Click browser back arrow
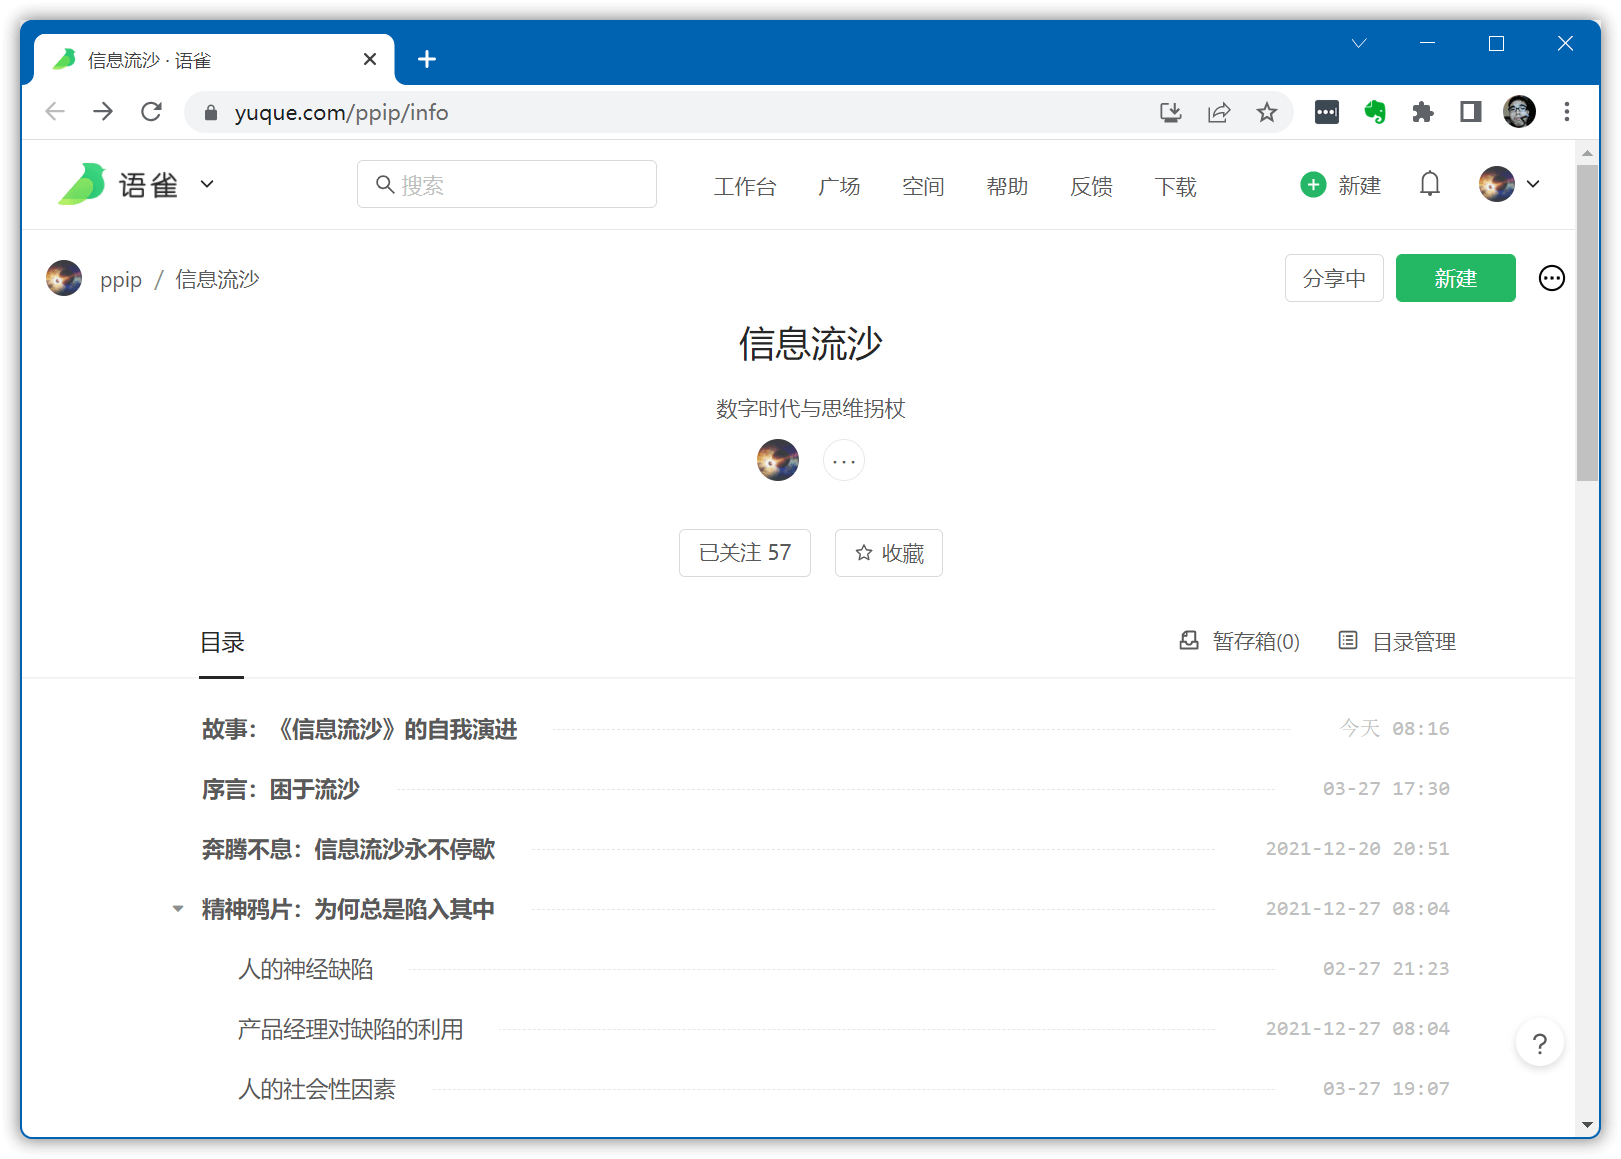Viewport: 1621px width, 1159px height. coord(55,112)
